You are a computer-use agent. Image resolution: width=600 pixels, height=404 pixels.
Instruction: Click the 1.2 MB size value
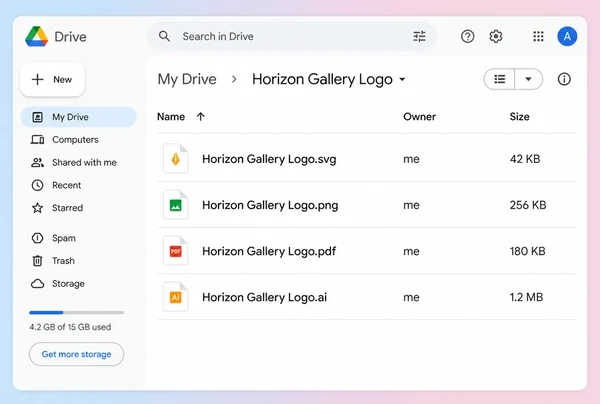click(x=526, y=297)
